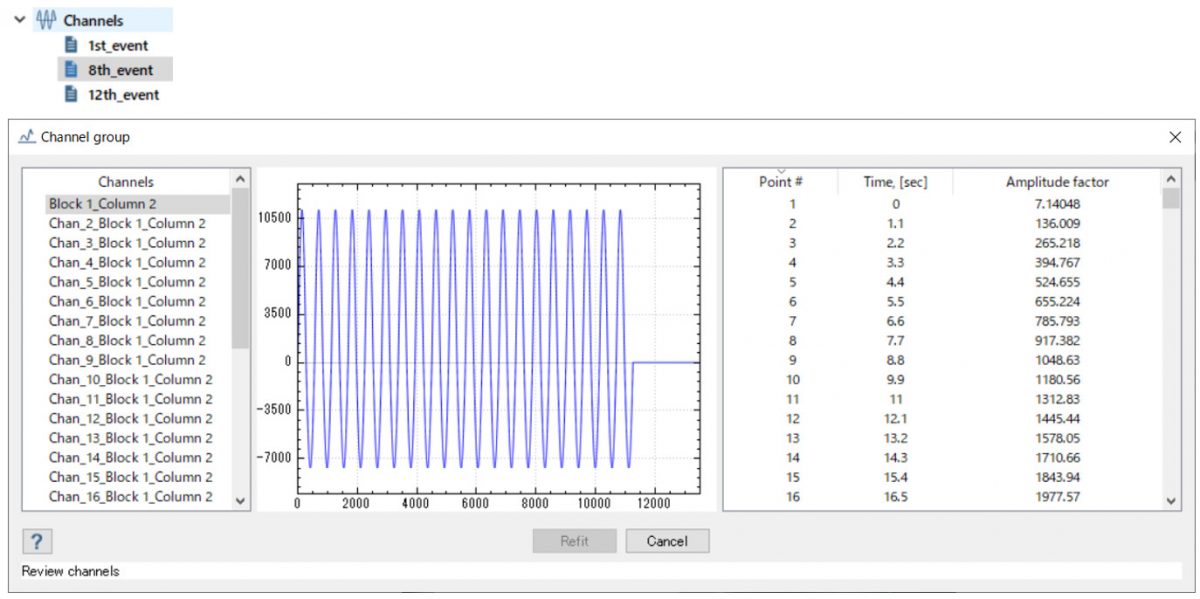Click the 8th_event document icon
The height and width of the screenshot is (599, 1200).
pyautogui.click(x=71, y=70)
